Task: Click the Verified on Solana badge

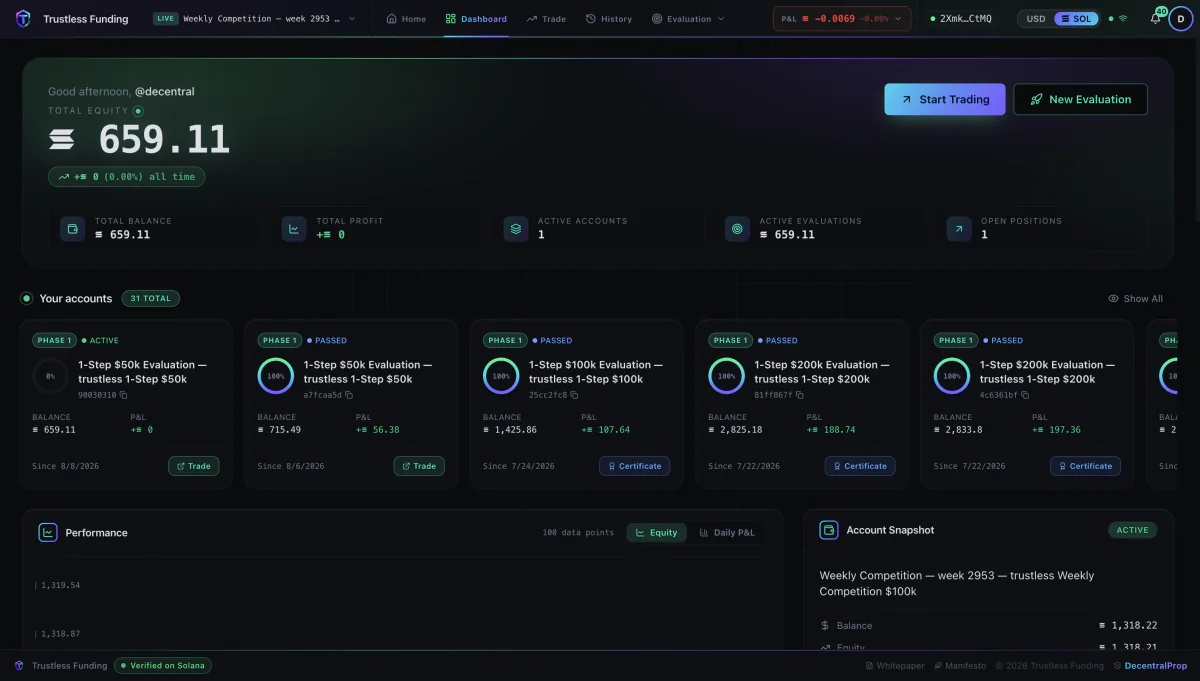Action: (x=163, y=665)
